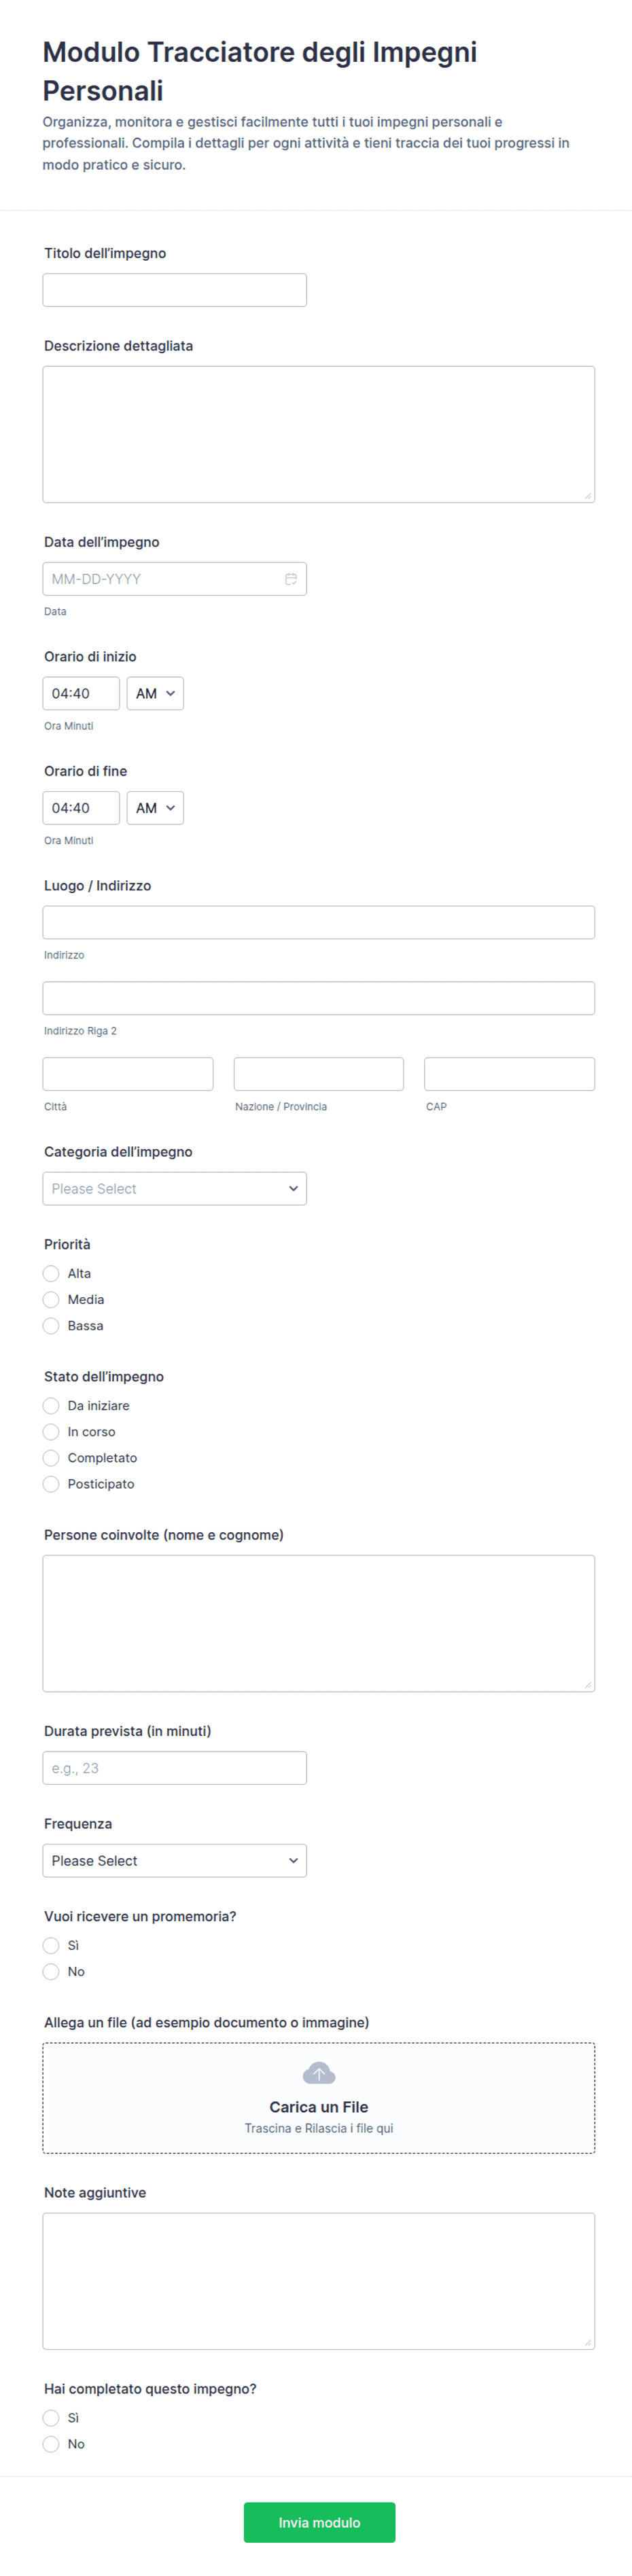The height and width of the screenshot is (2576, 632).
Task: Click the cloud upload icon
Action: (x=319, y=2073)
